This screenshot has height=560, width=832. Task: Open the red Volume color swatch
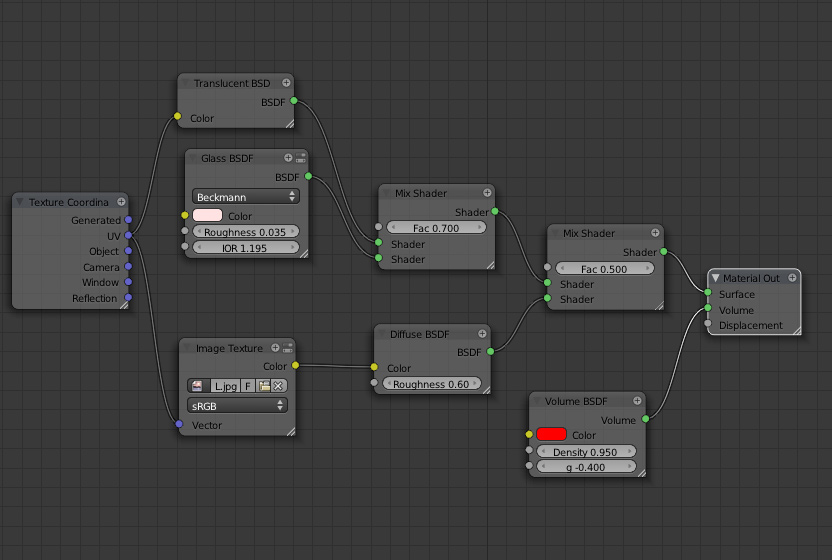pyautogui.click(x=551, y=434)
